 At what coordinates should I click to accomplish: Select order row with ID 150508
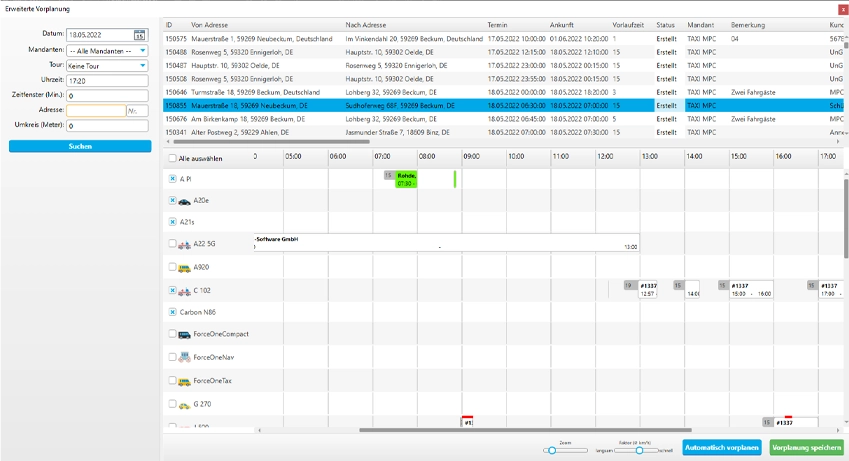tap(503, 79)
